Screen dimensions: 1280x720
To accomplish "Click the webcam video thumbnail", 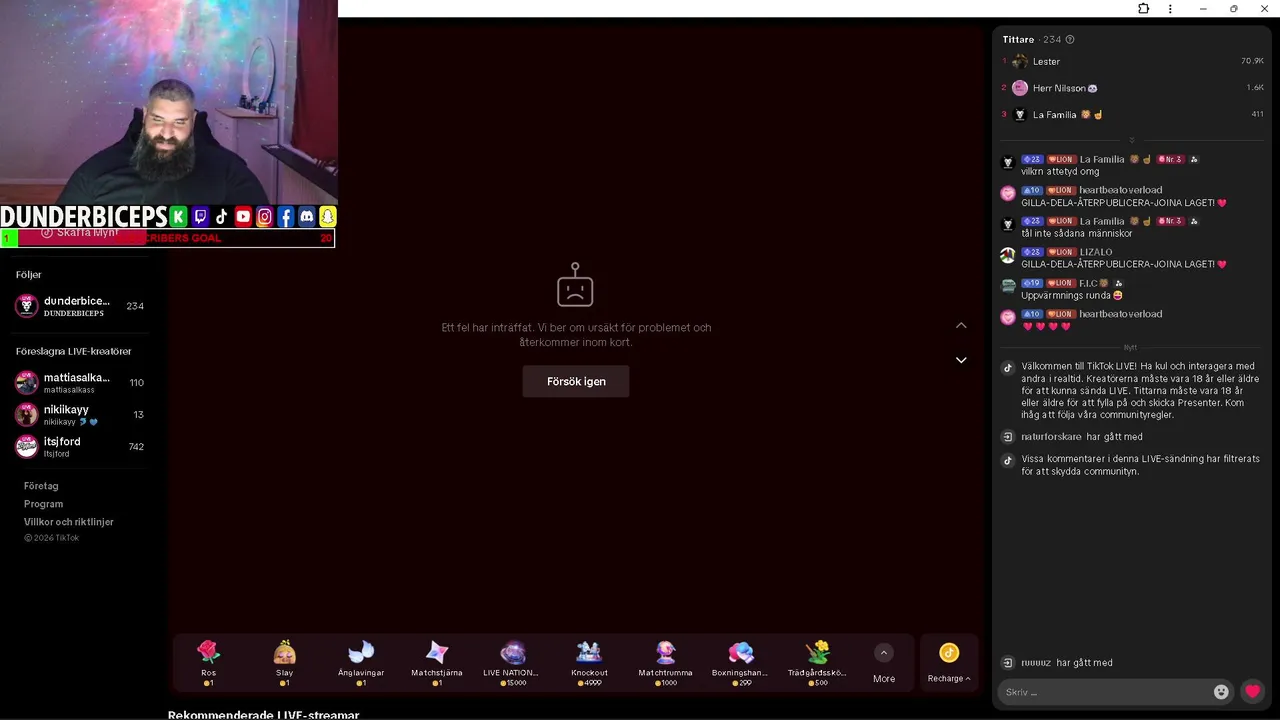I will (168, 102).
